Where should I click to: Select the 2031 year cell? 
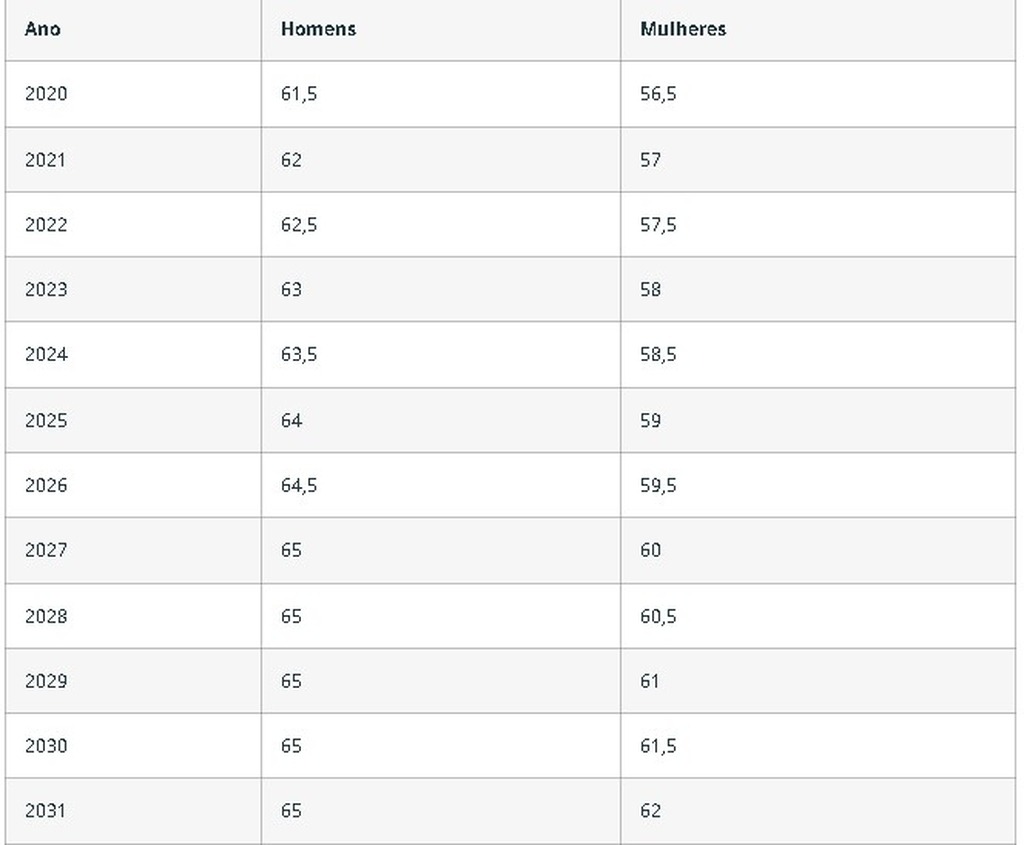[46, 811]
